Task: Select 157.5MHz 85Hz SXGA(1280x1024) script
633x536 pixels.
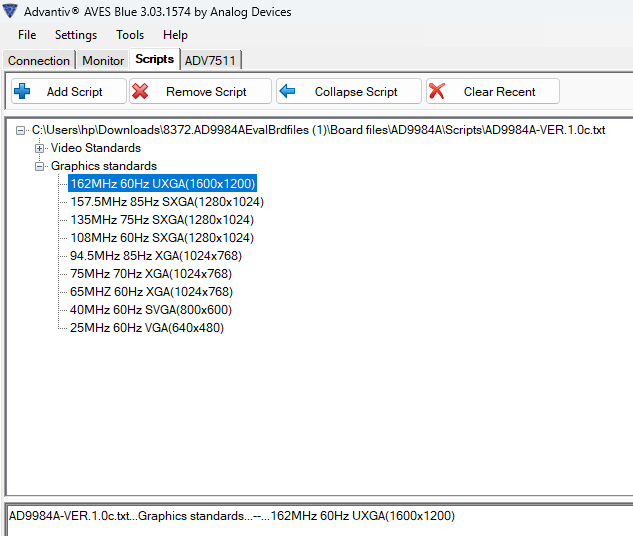Action: [x=167, y=202]
